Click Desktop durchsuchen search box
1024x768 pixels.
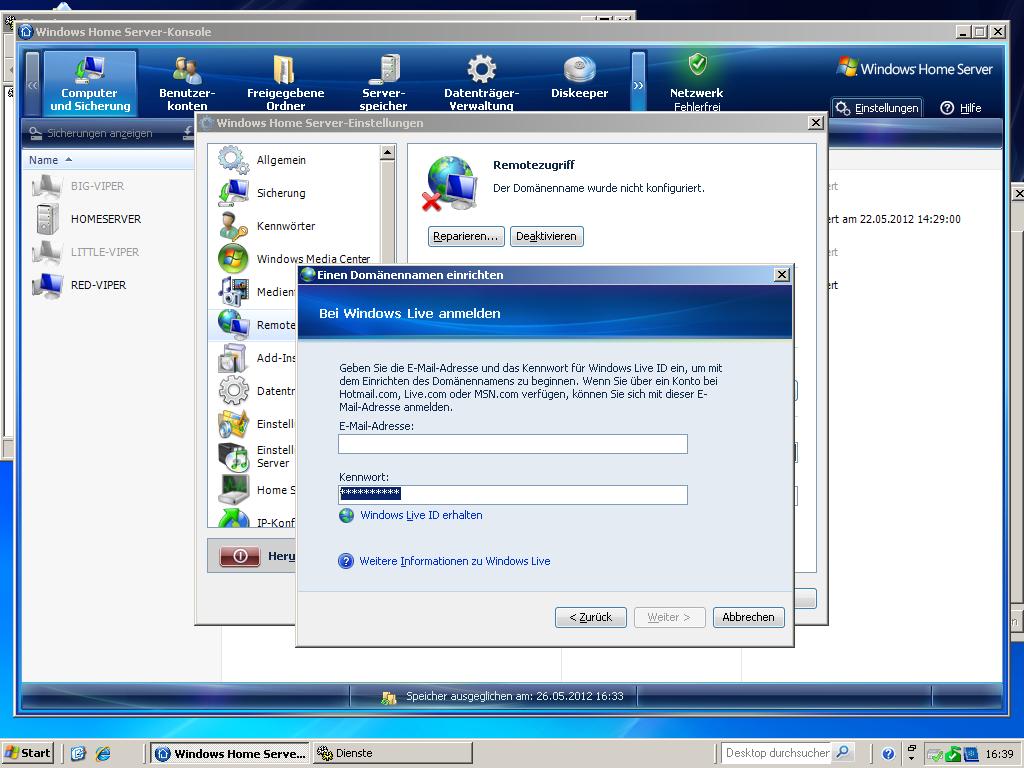pyautogui.click(x=776, y=753)
